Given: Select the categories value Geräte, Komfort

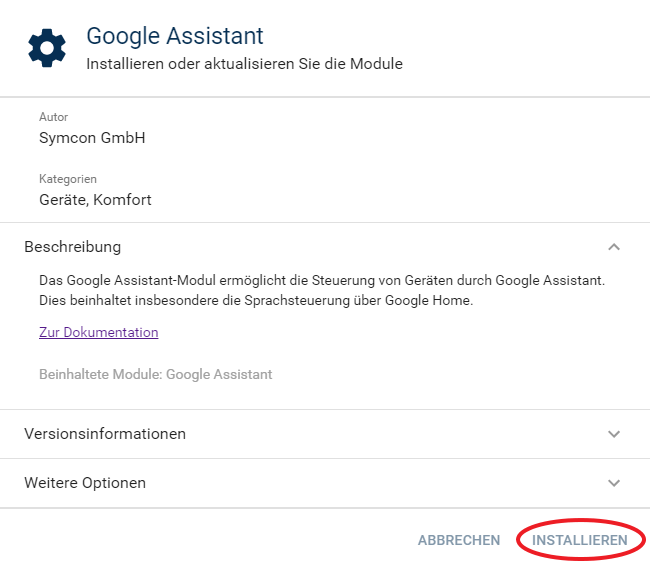Looking at the screenshot, I should (x=95, y=200).
